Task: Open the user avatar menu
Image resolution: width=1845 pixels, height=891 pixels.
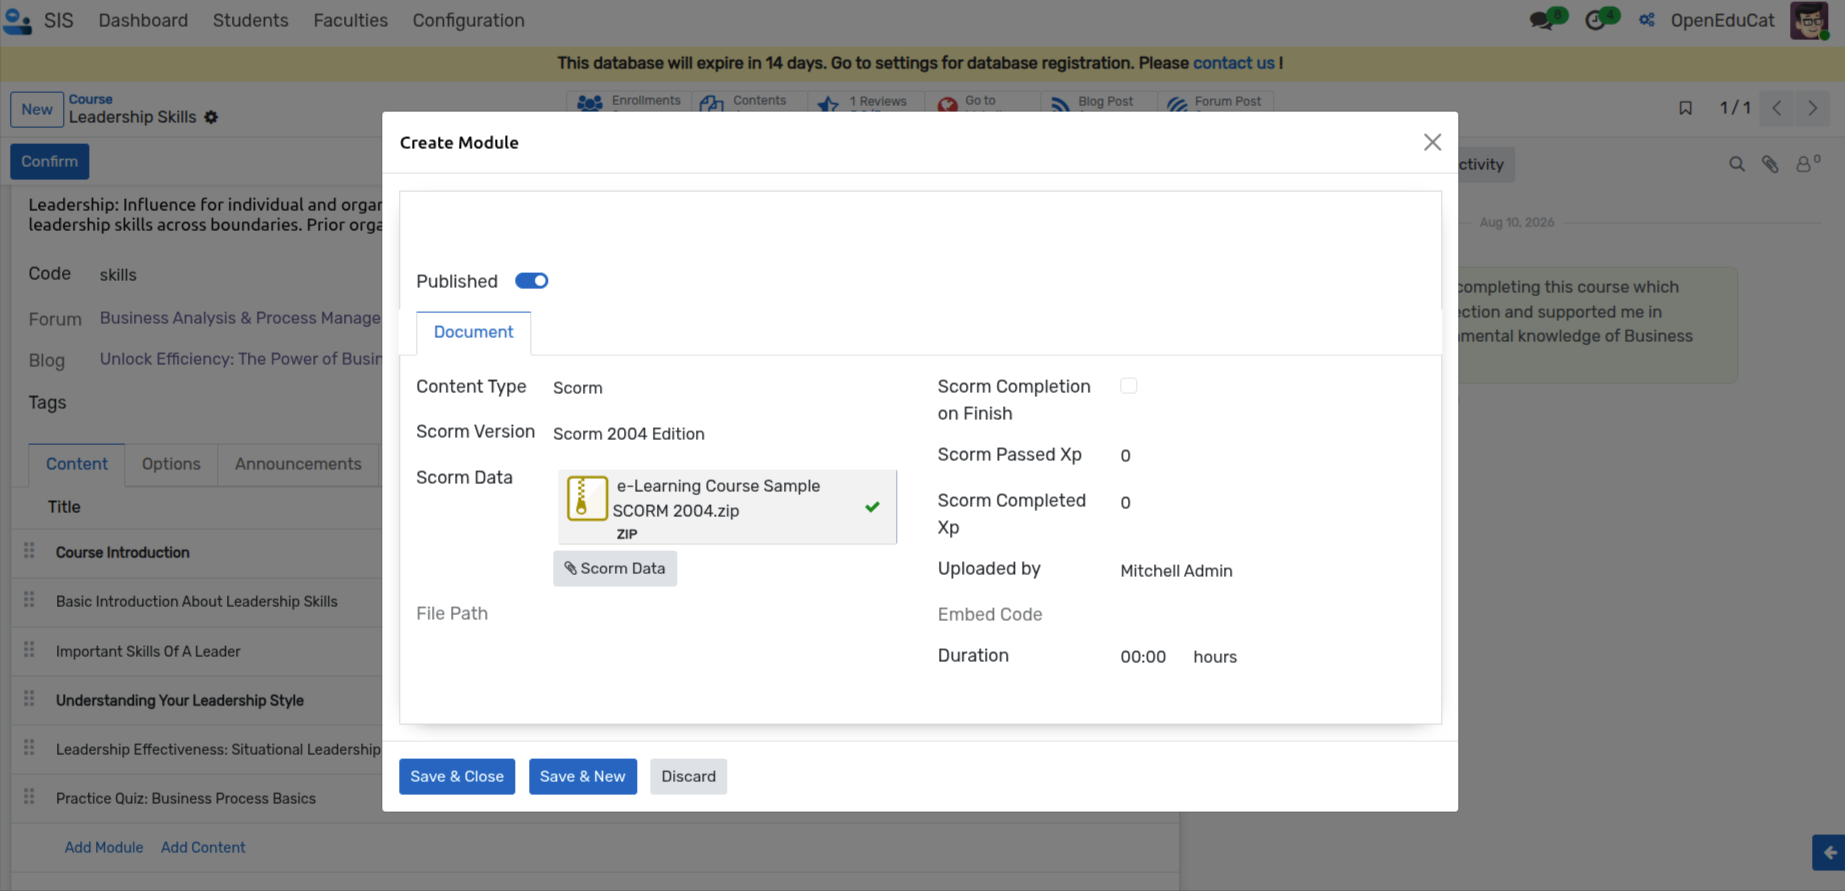Action: tap(1809, 20)
